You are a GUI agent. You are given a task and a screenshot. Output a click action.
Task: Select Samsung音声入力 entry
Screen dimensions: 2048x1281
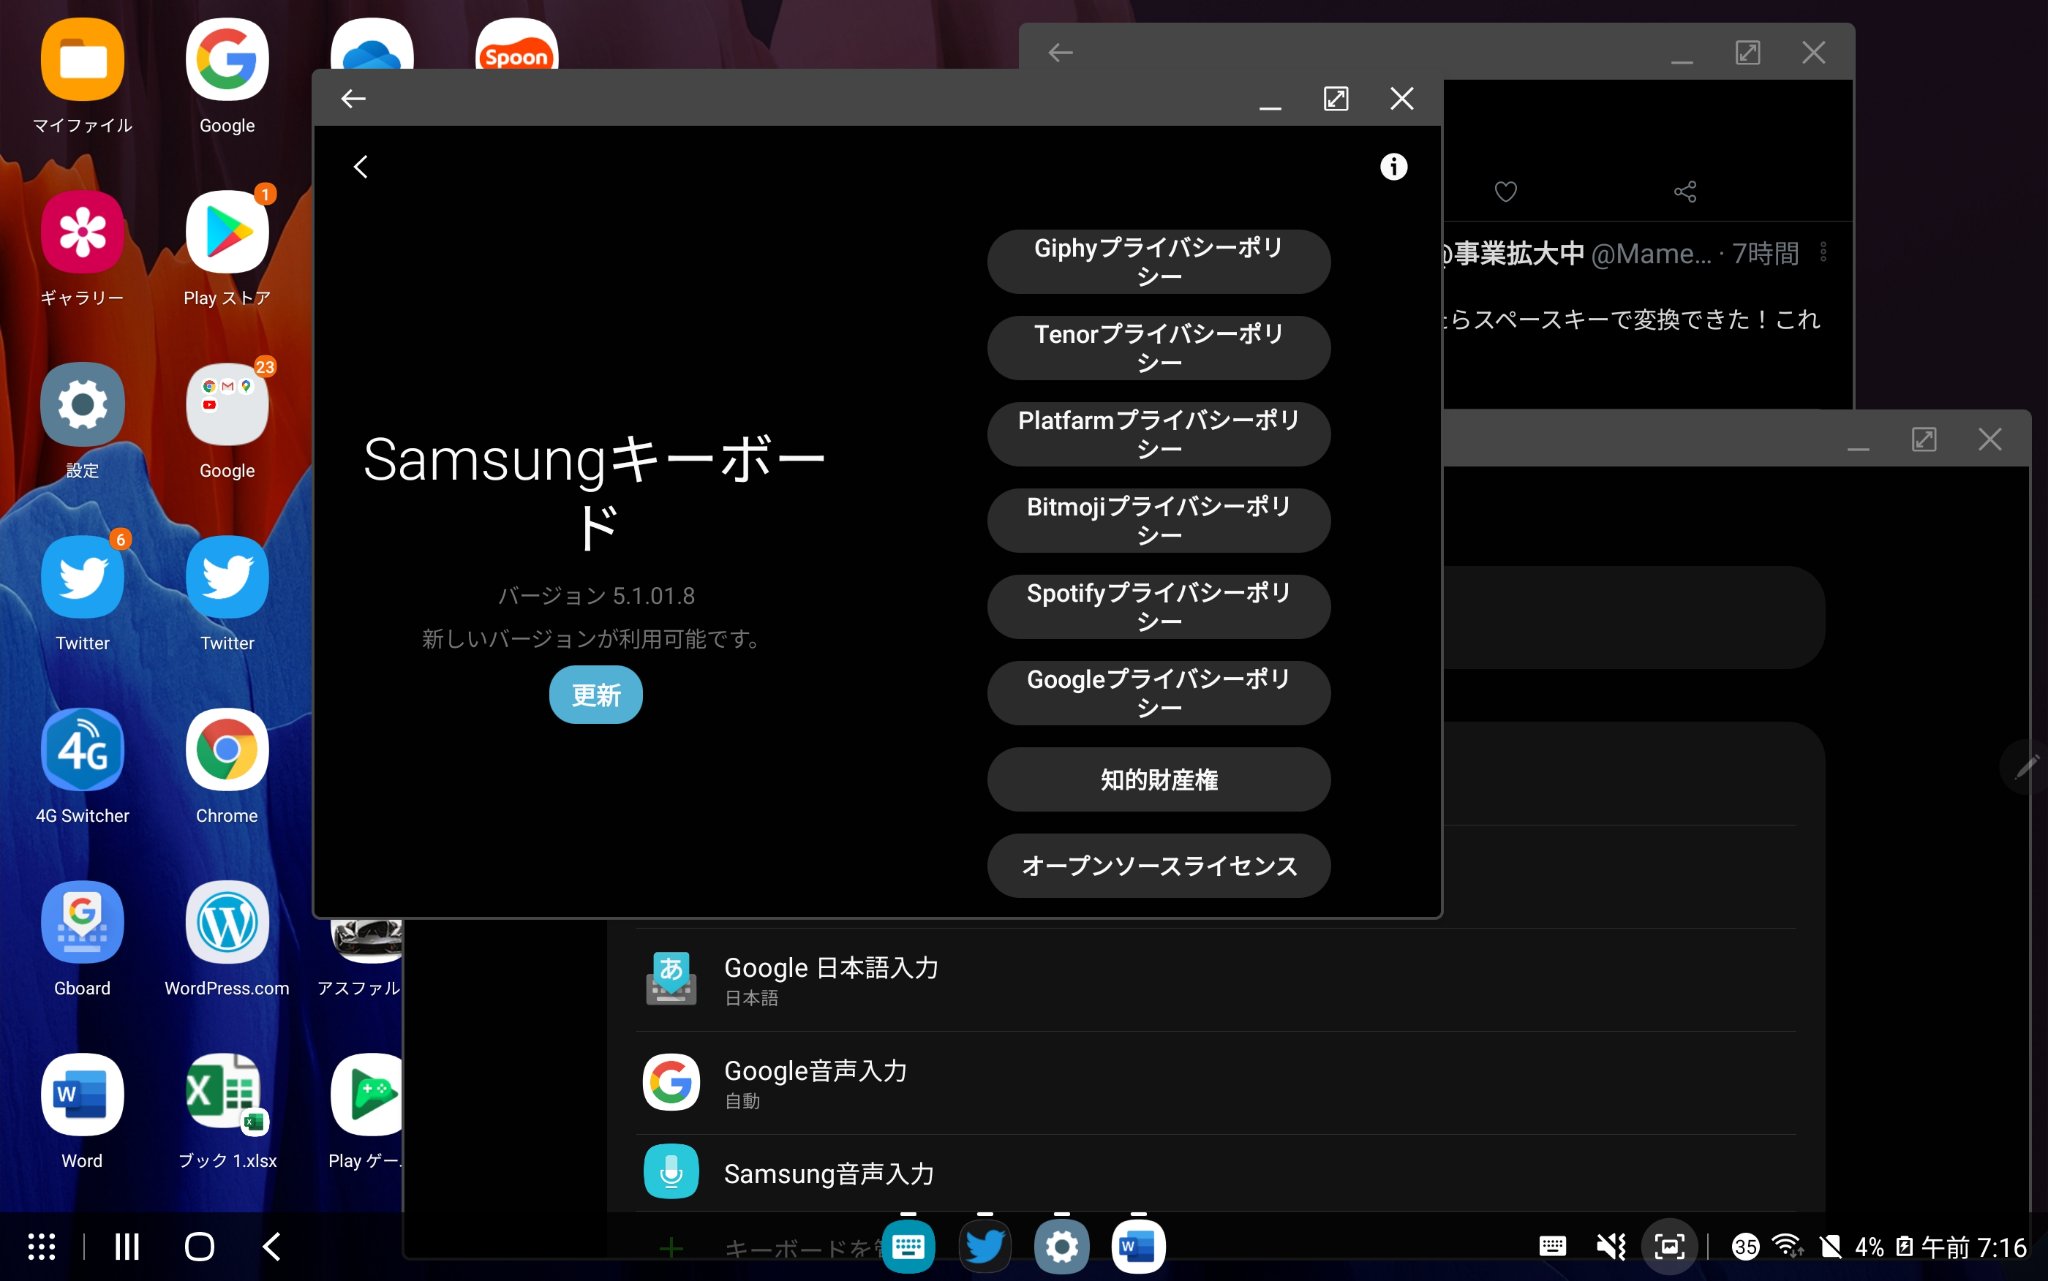tap(1216, 1173)
